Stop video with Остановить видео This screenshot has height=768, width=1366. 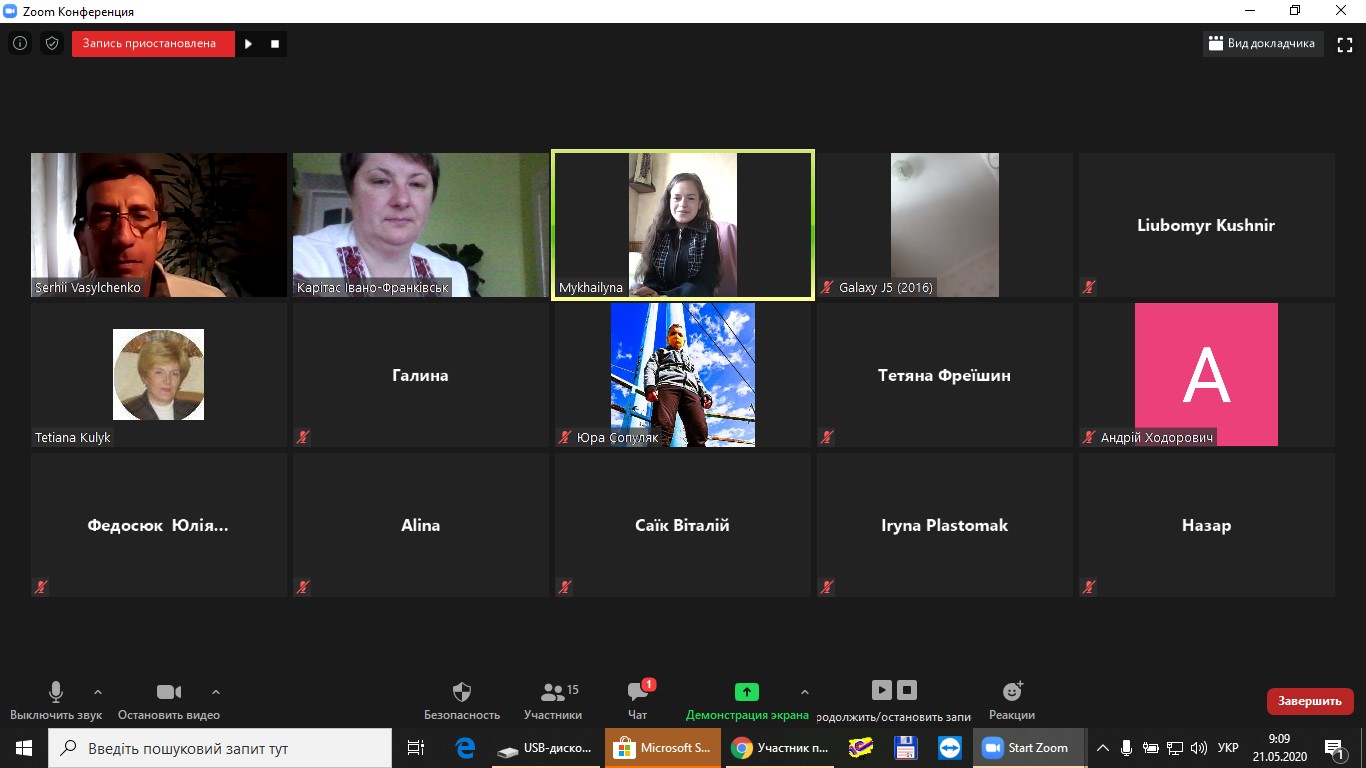(168, 701)
